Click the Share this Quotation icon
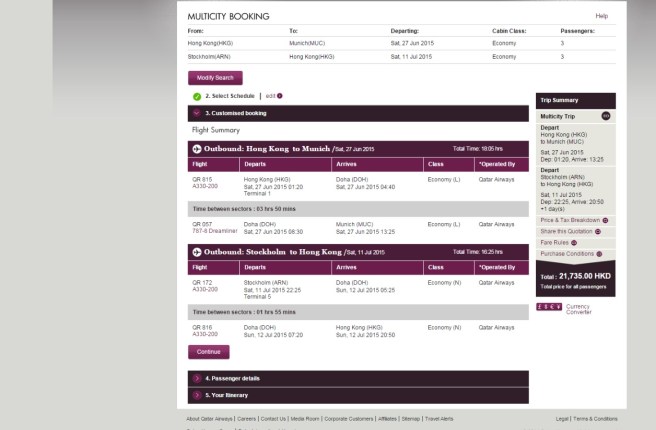The image size is (656, 430). click(598, 231)
